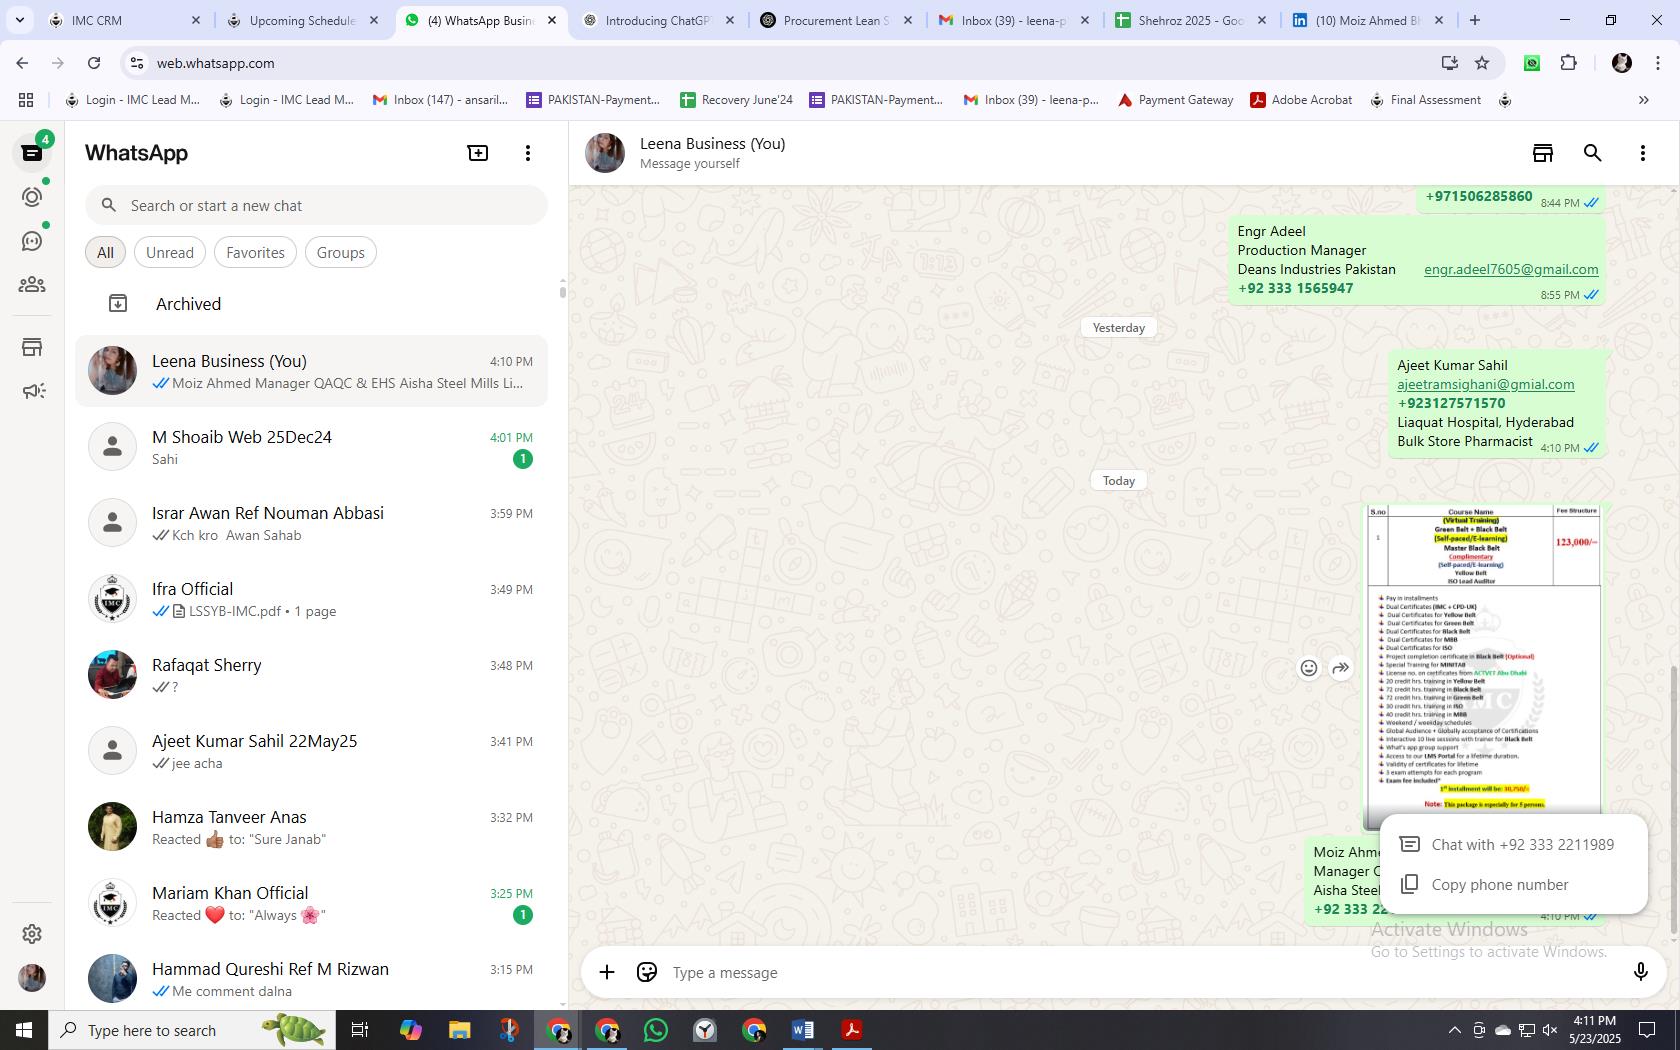Select the Groups filter chip
The width and height of the screenshot is (1680, 1050).
[x=340, y=252]
